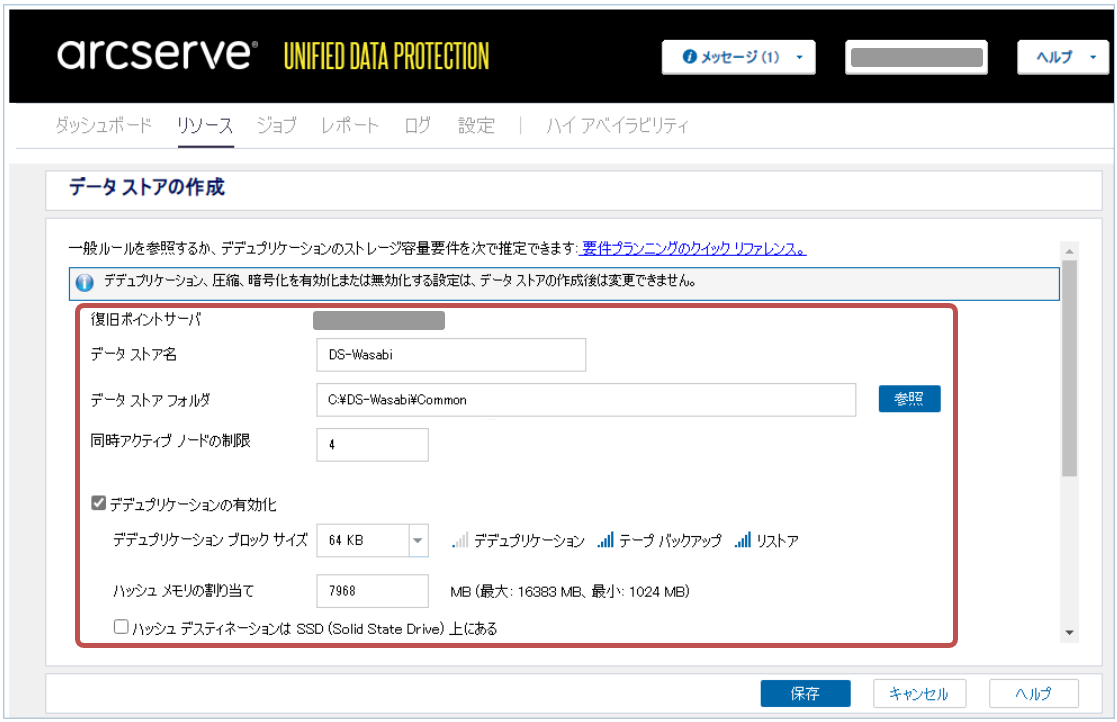The width and height of the screenshot is (1117, 722).
Task: Open the 設定 tab
Action: coord(476,125)
